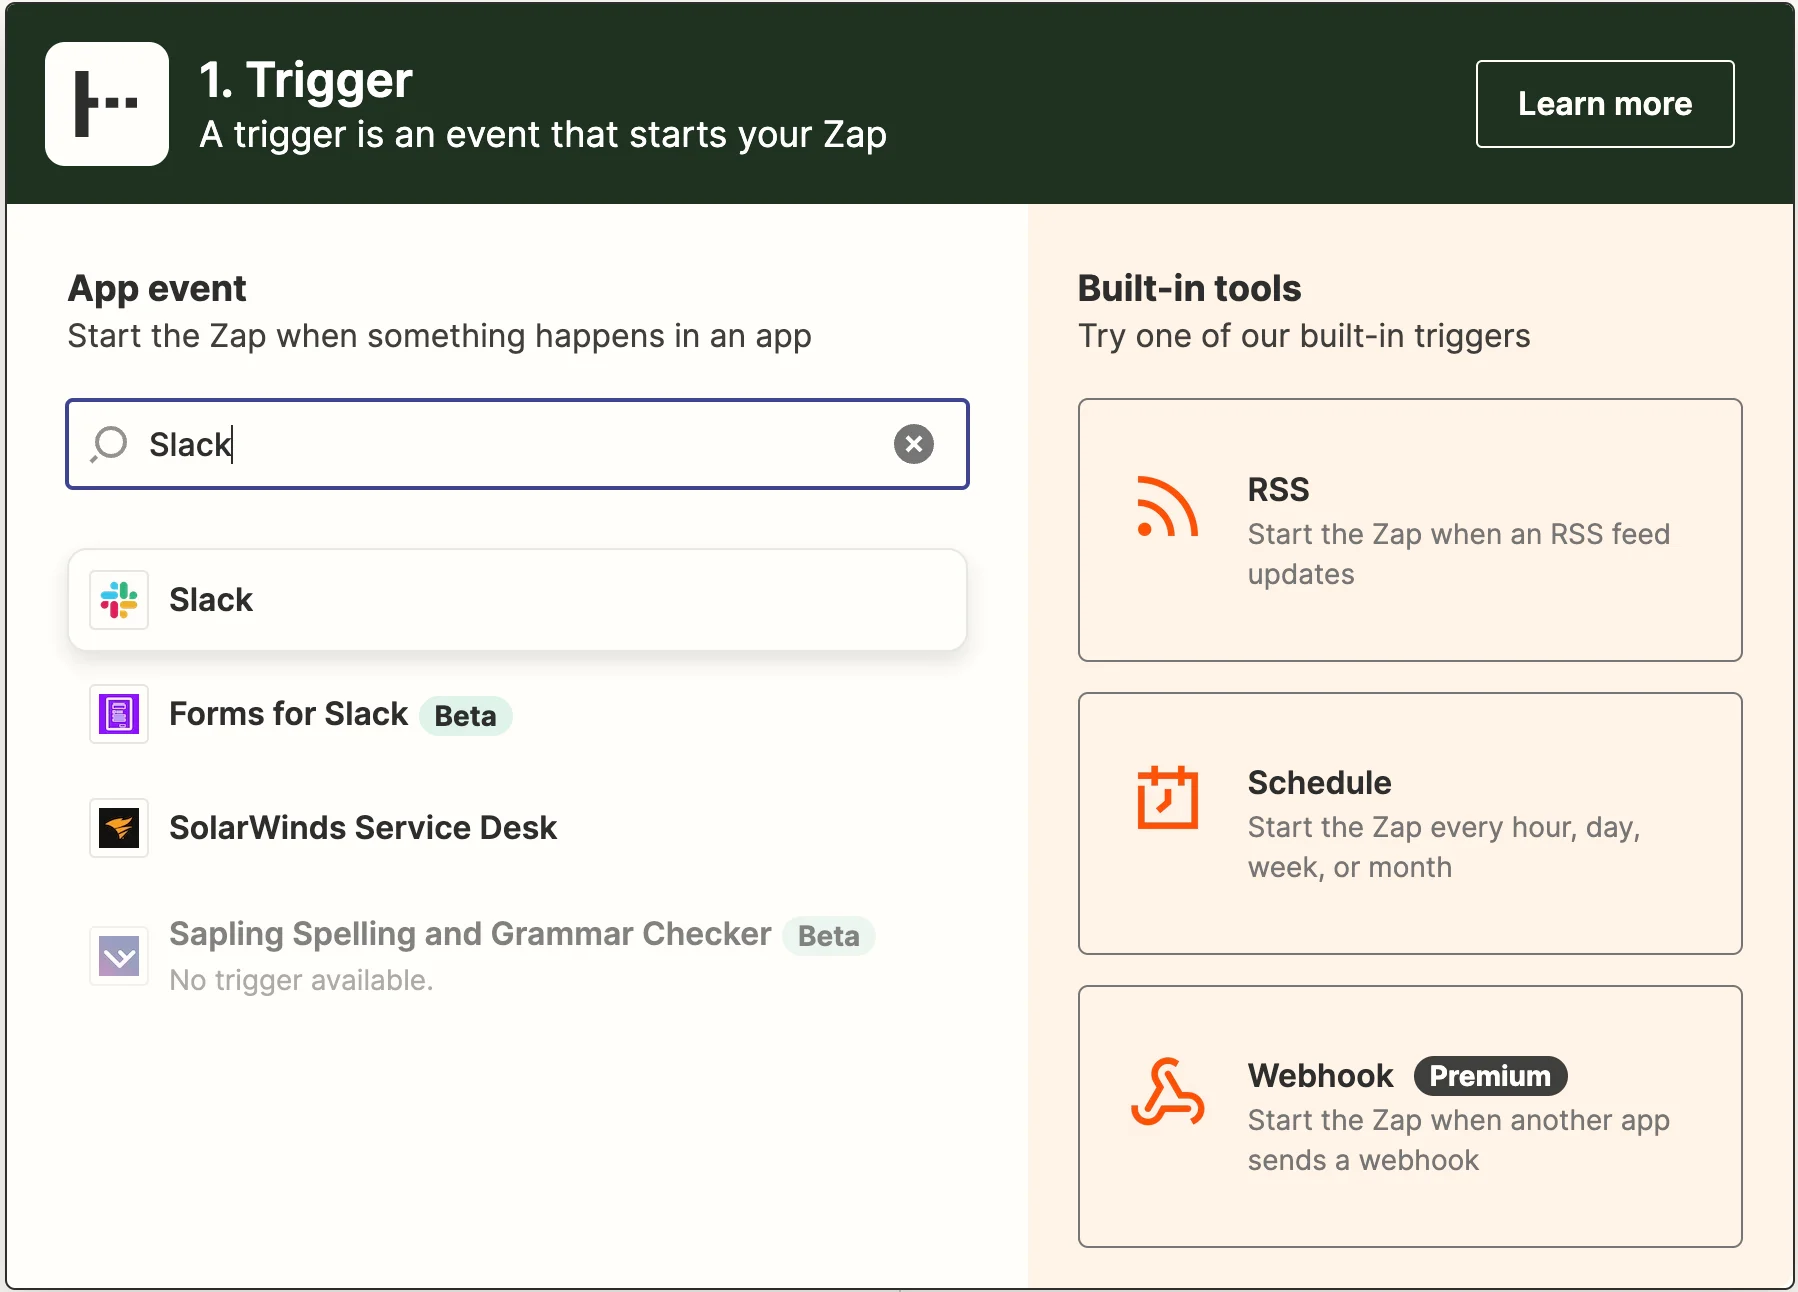Click the magnifier search icon
The height and width of the screenshot is (1292, 1798).
click(x=109, y=444)
